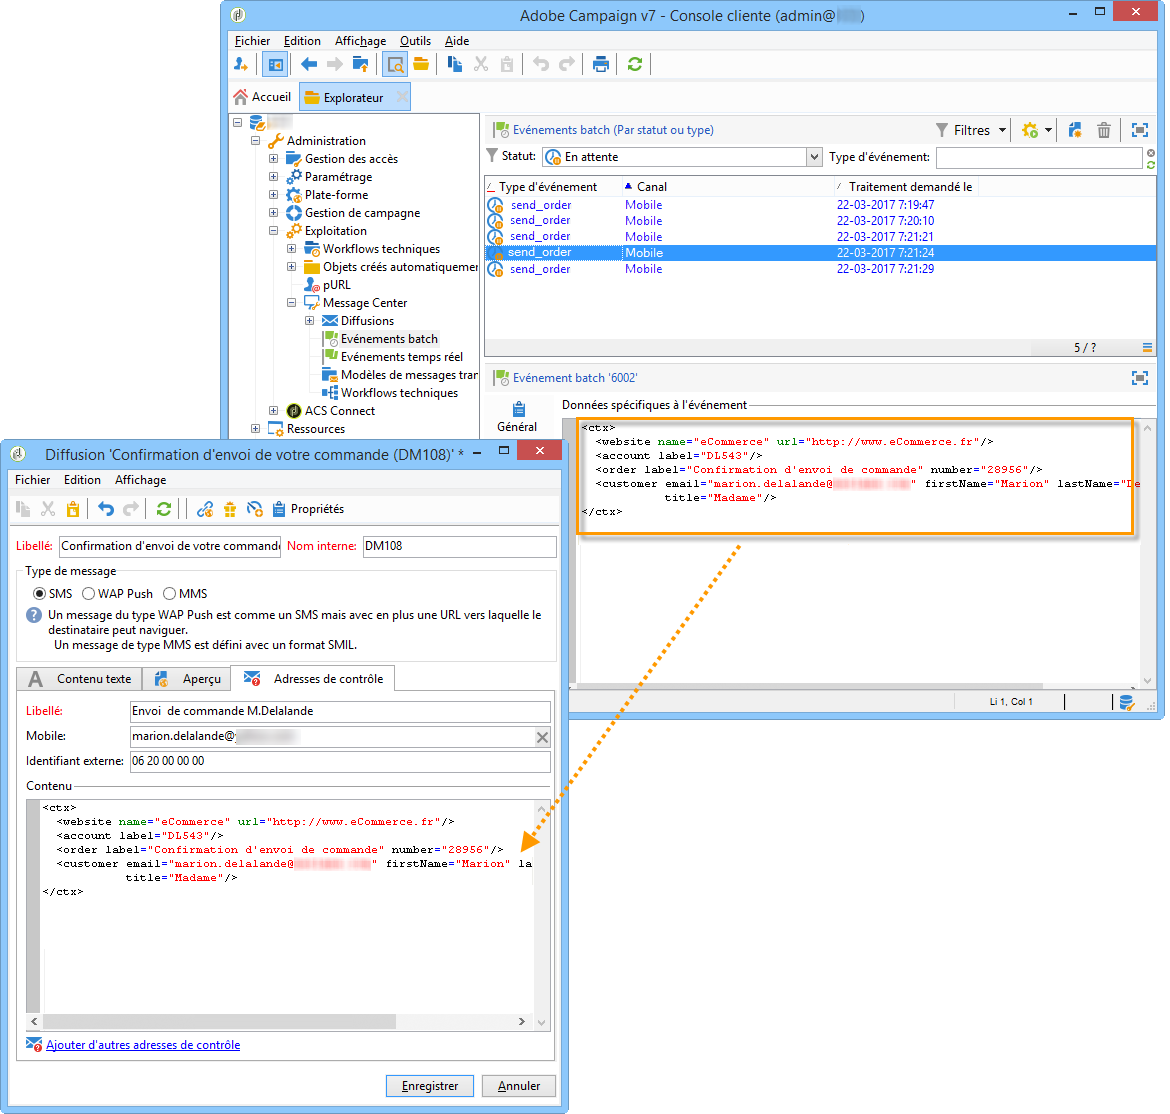Maximize the 'Evénement batch 6002' detail panel
This screenshot has height=1114, width=1170.
pyautogui.click(x=1139, y=378)
